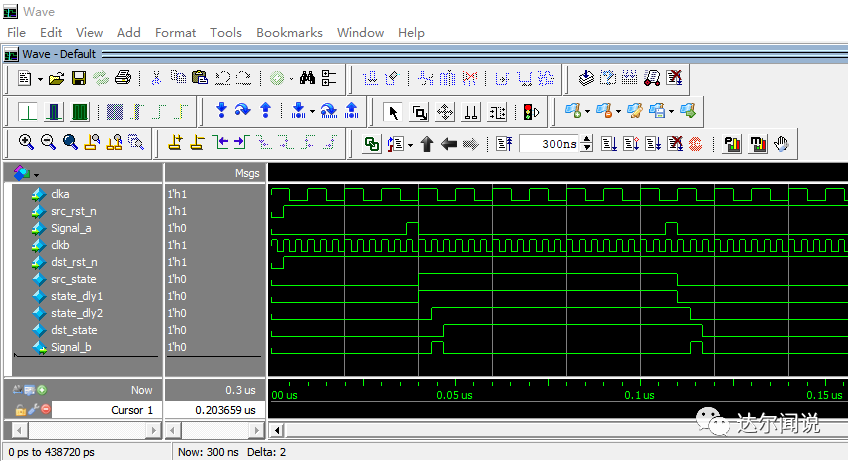Image resolution: width=848 pixels, height=461 pixels.
Task: Toggle the traffic light Stop Wave Drawing
Action: coord(532,113)
